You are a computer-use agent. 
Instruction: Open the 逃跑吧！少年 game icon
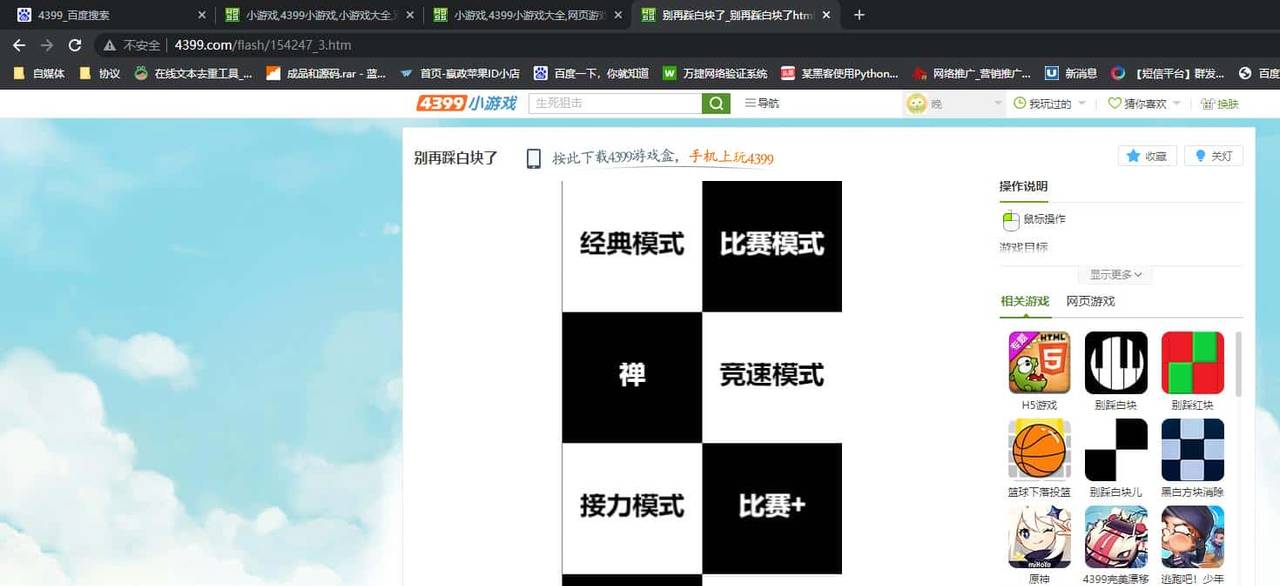pyautogui.click(x=1192, y=535)
